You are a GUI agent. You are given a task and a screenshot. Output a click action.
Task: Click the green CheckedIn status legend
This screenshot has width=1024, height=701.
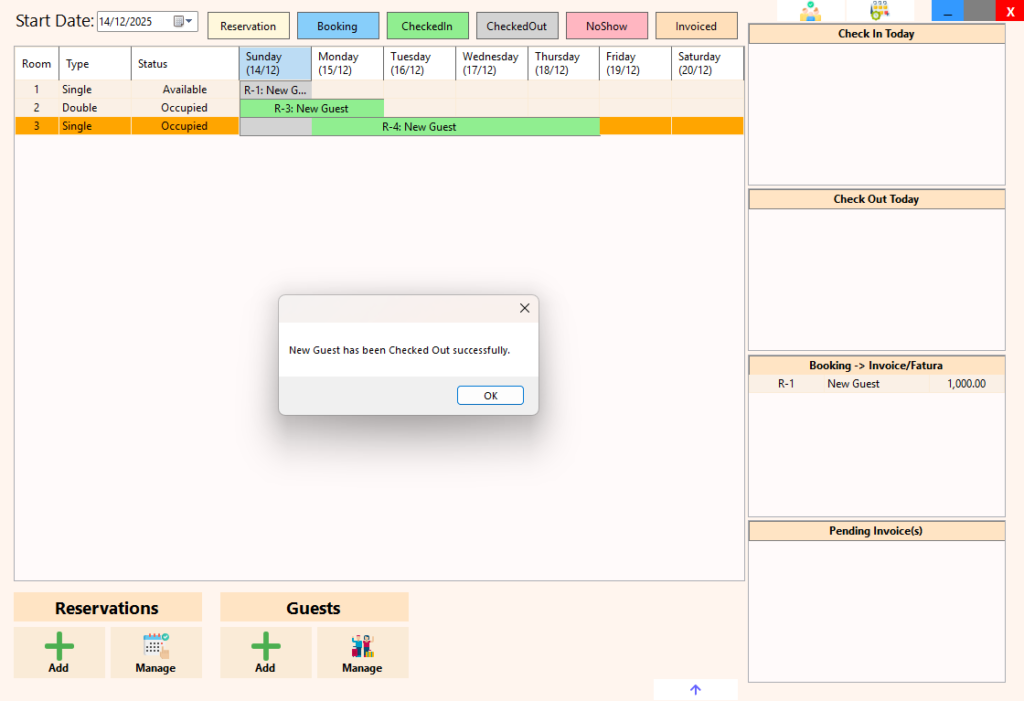click(x=427, y=26)
